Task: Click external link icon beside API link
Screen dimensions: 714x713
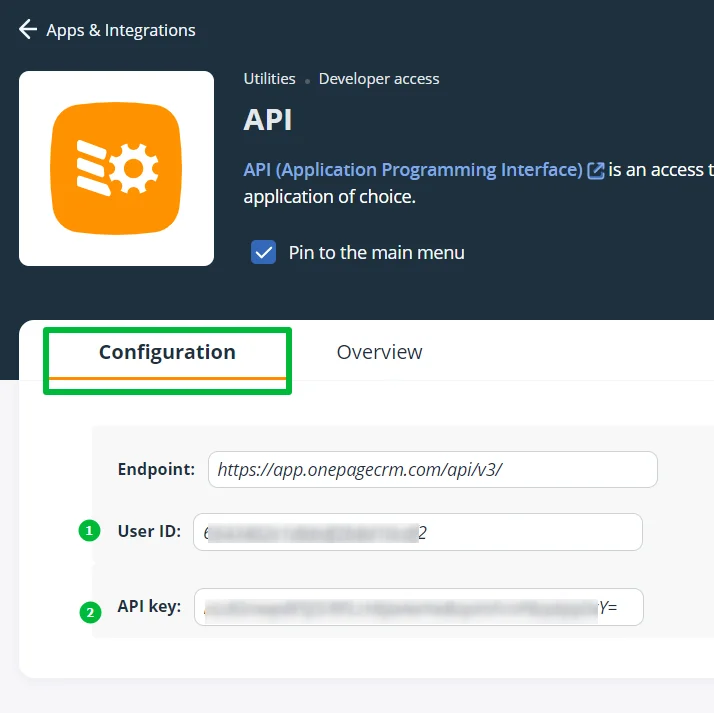Action: 596,171
